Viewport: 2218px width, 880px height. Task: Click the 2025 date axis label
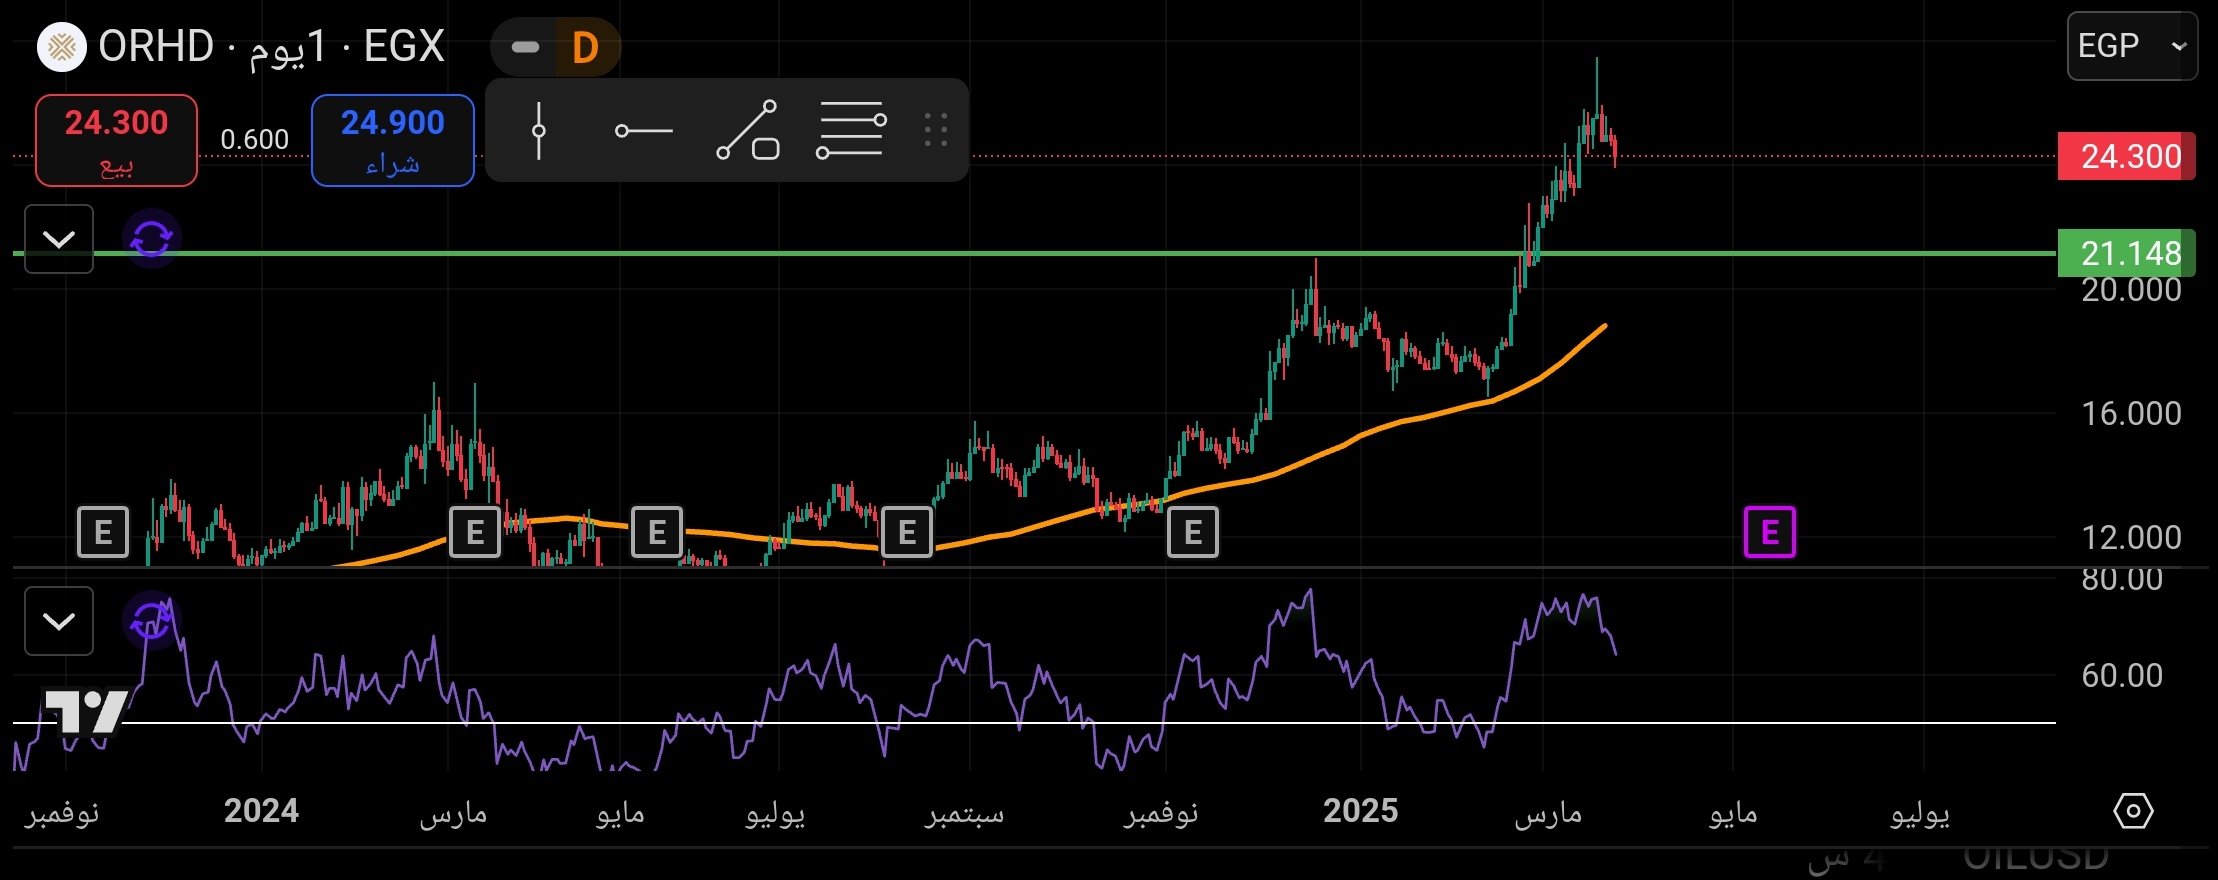coord(1360,811)
